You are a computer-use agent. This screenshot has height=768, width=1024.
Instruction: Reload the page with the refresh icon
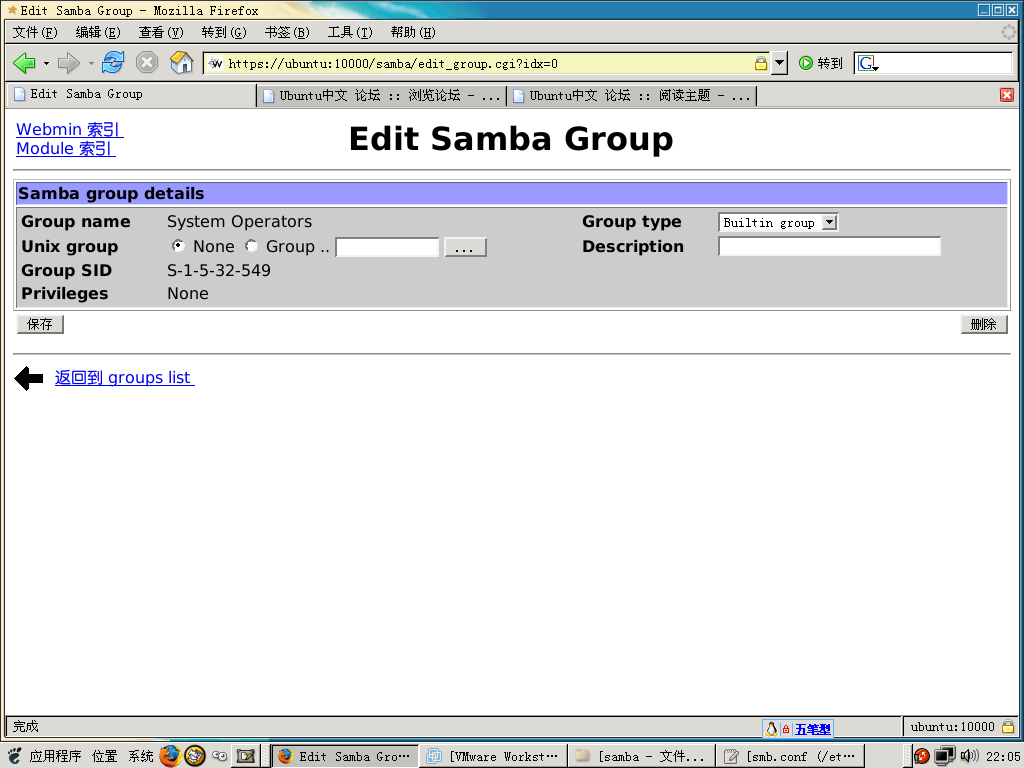click(x=113, y=63)
